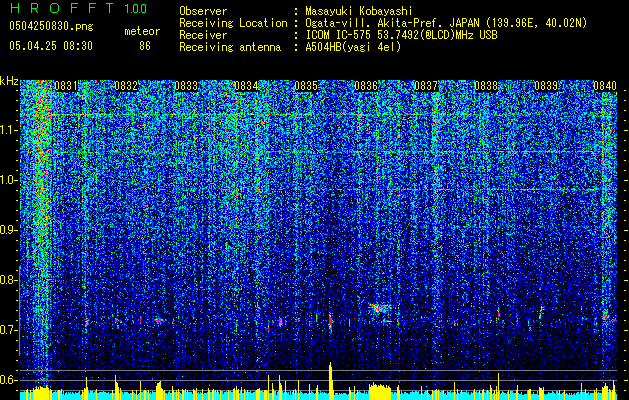Click the 0.6 frequency axis label
The width and height of the screenshot is (629, 400).
click(9, 380)
